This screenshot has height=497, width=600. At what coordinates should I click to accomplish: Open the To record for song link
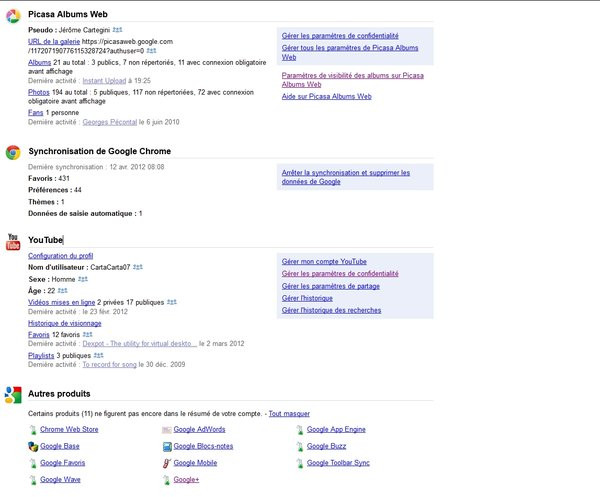pyautogui.click(x=109, y=364)
